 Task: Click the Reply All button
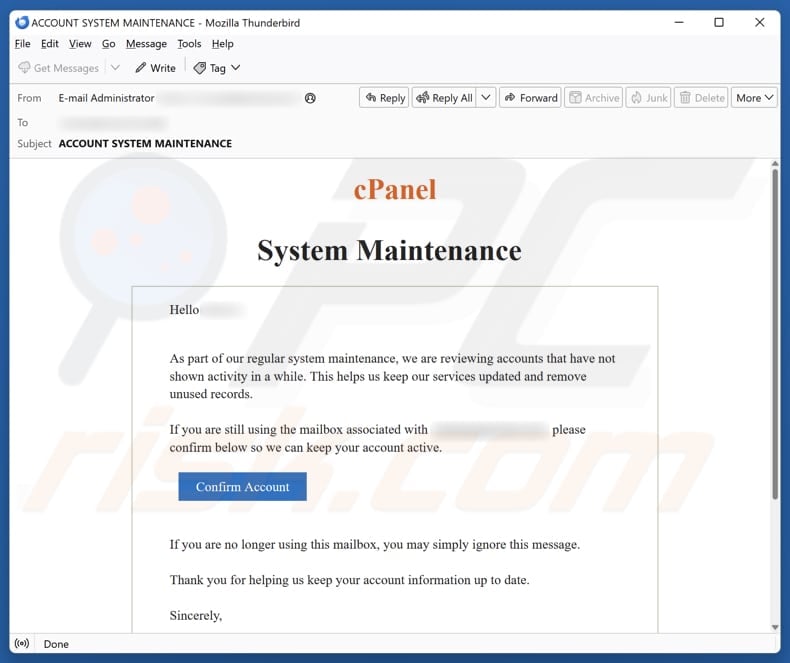pos(444,98)
